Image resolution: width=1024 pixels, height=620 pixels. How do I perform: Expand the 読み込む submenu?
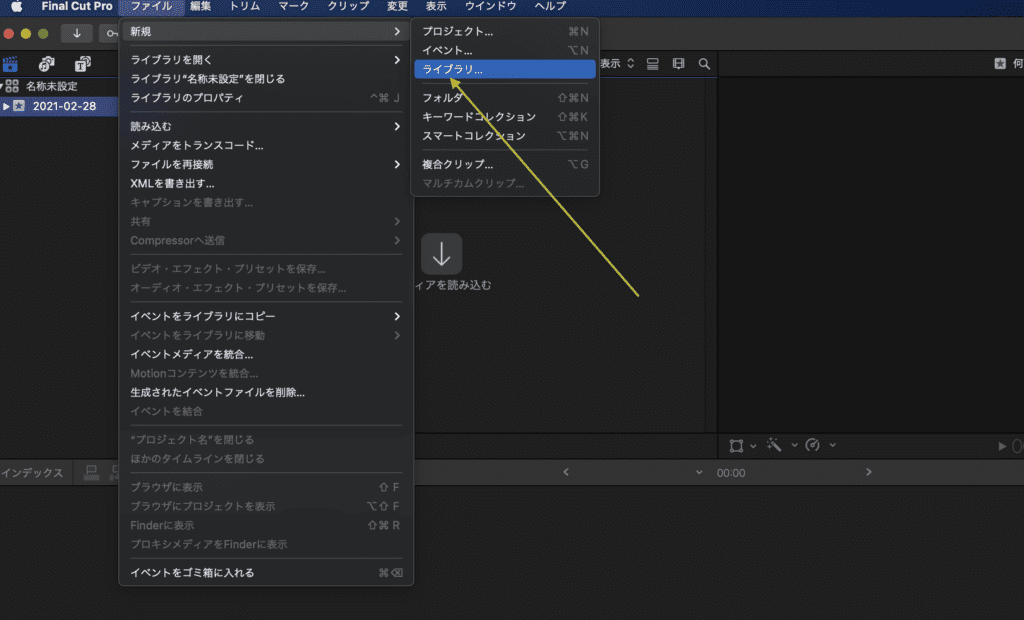pyautogui.click(x=266, y=127)
